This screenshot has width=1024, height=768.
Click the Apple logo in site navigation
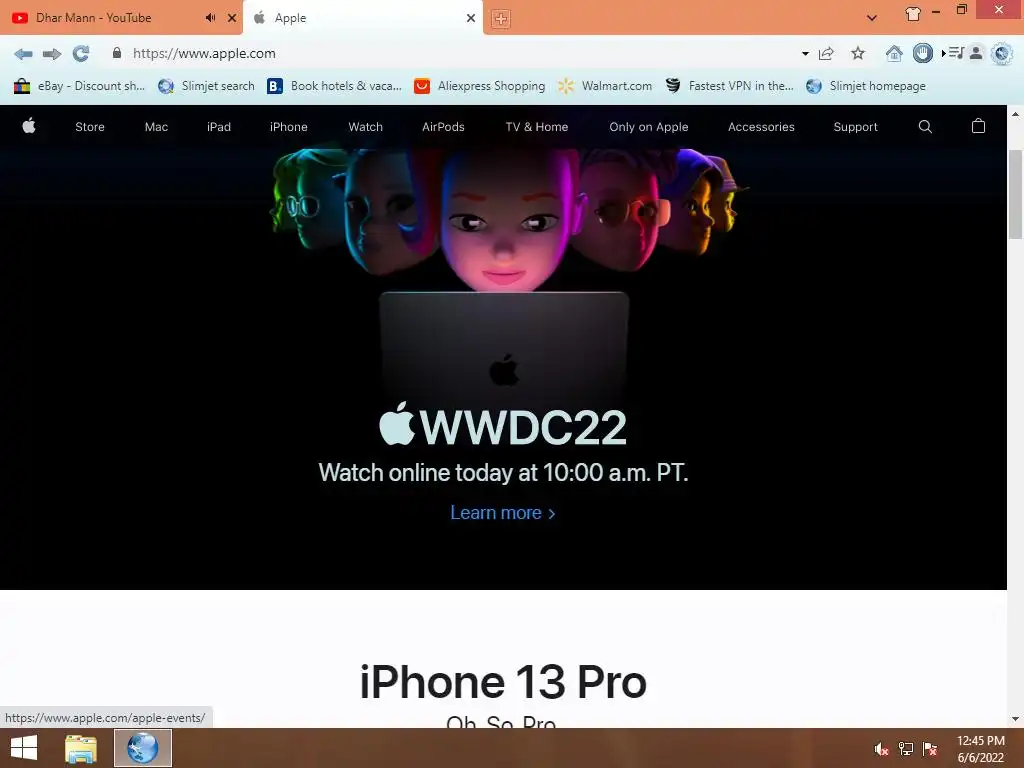(x=29, y=125)
